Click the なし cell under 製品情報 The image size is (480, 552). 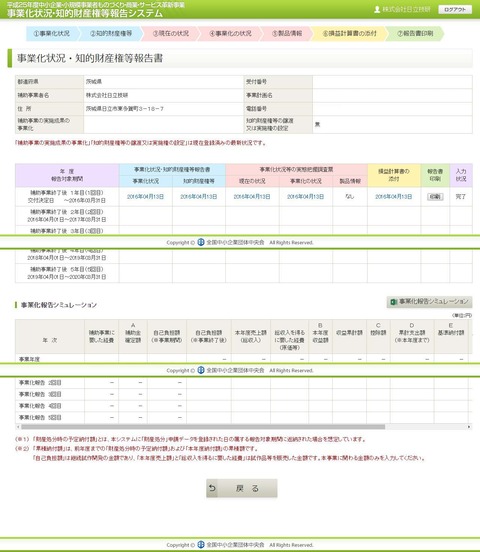tap(350, 197)
